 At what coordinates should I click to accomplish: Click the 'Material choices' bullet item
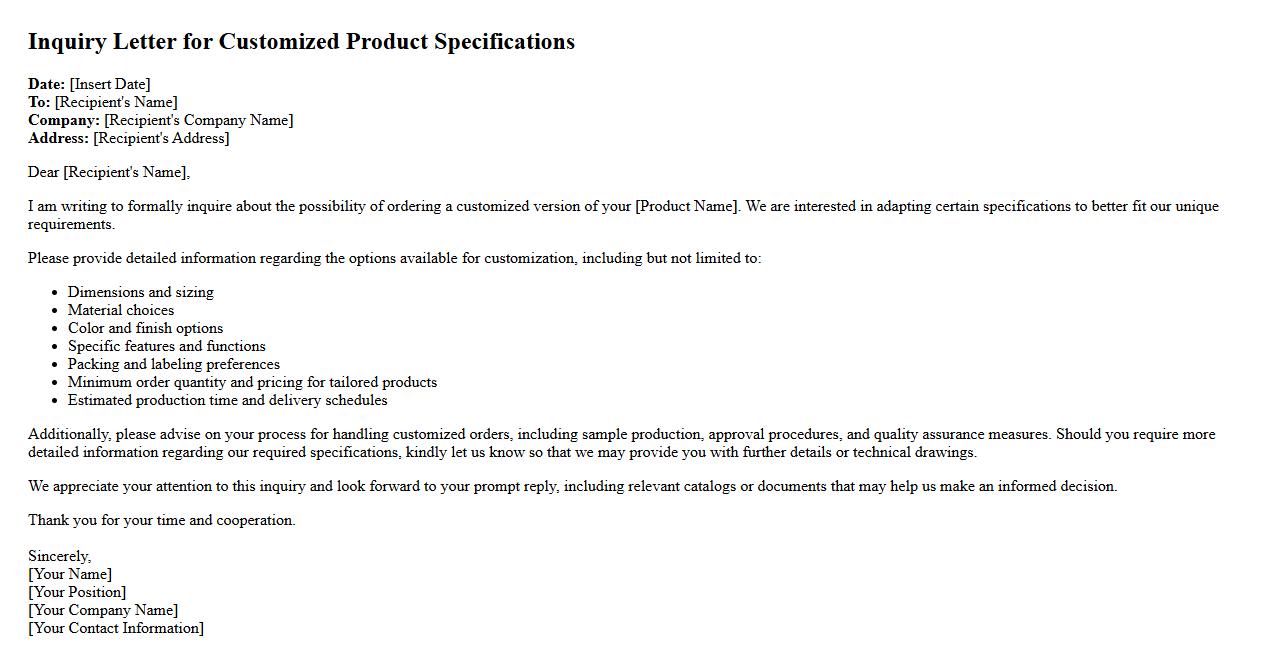tap(121, 310)
